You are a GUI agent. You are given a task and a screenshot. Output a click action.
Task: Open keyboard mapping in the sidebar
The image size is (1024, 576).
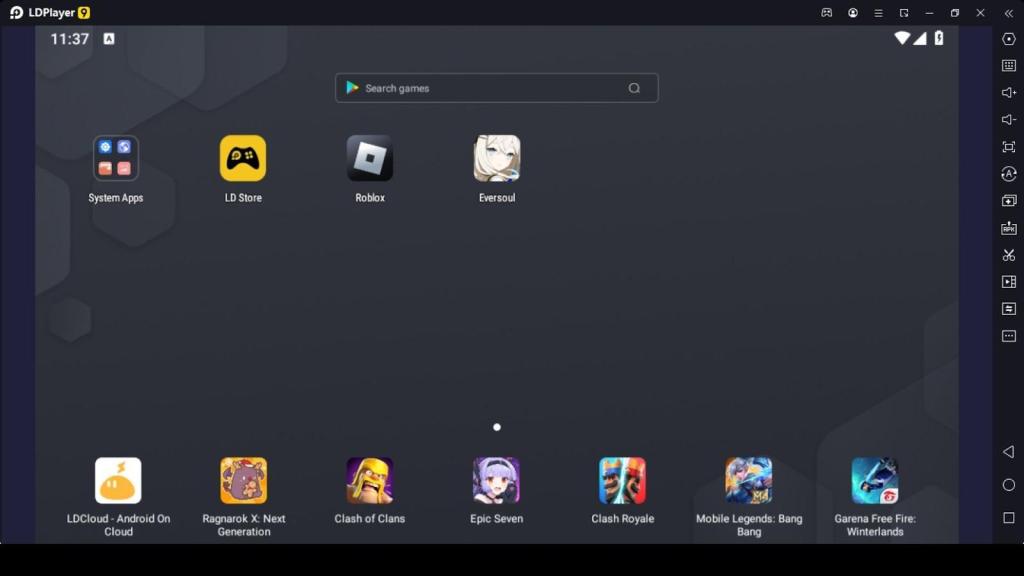[x=1008, y=66]
